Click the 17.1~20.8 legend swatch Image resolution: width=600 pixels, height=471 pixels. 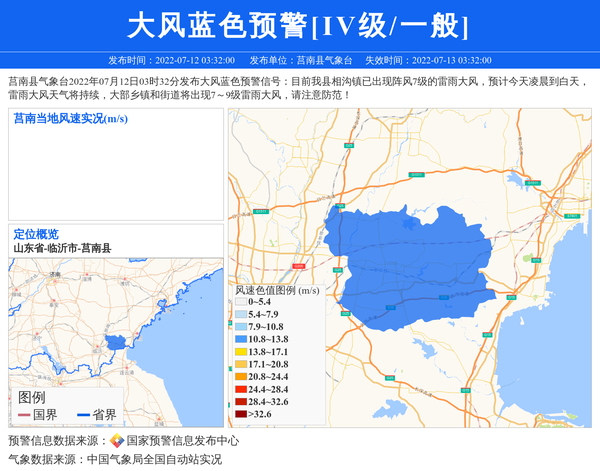click(x=241, y=364)
